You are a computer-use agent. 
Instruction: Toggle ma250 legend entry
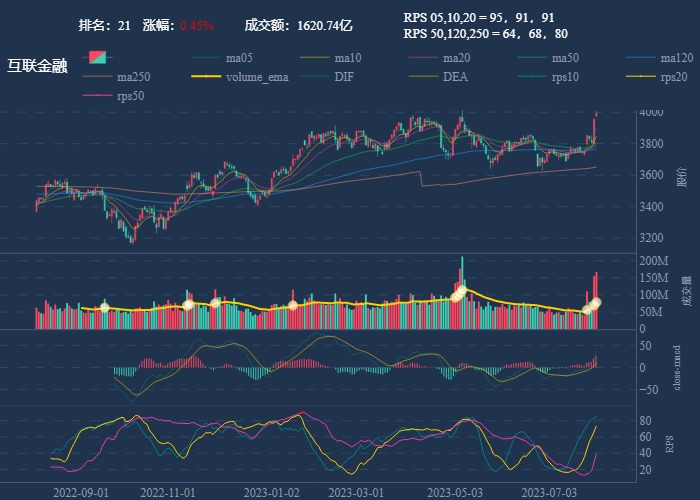click(x=117, y=77)
